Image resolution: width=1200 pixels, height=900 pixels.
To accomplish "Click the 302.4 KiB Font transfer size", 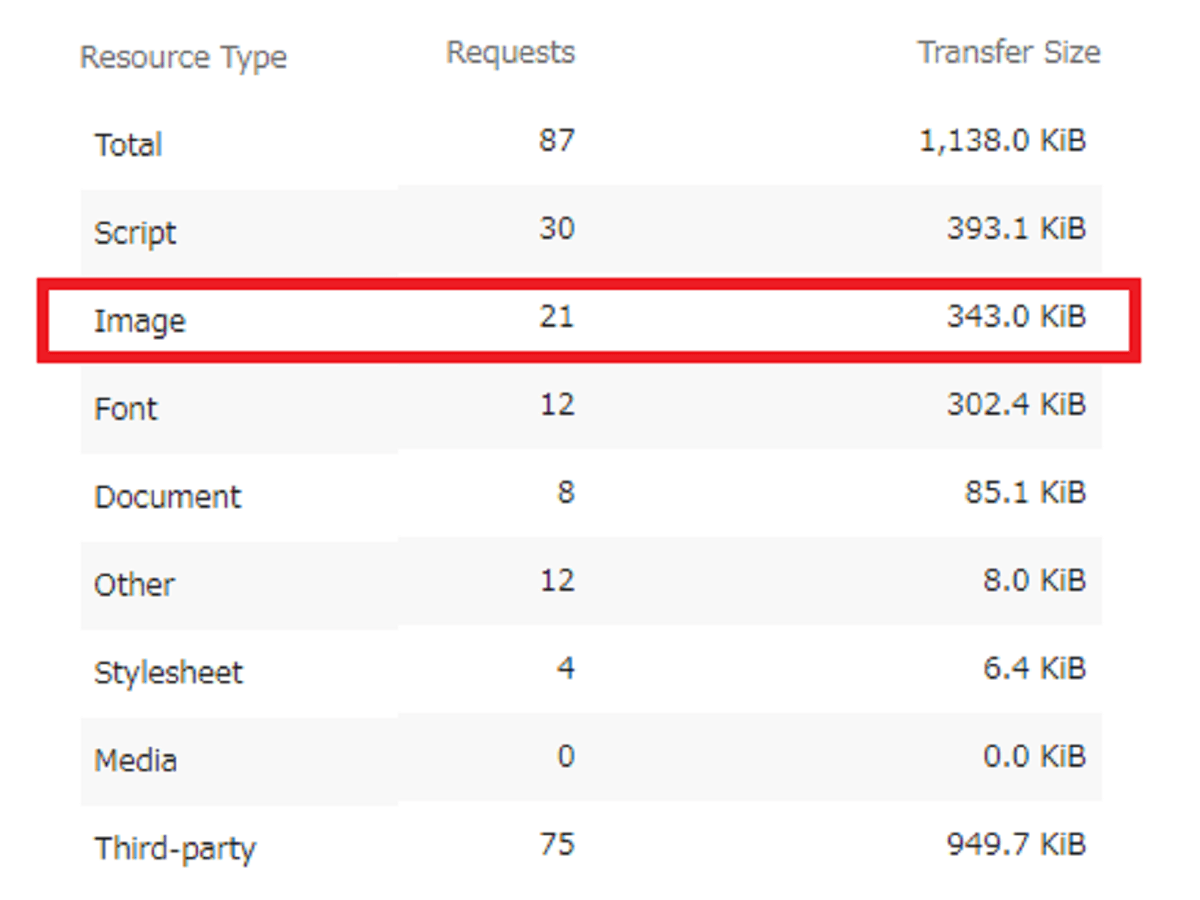I will click(x=1016, y=405).
